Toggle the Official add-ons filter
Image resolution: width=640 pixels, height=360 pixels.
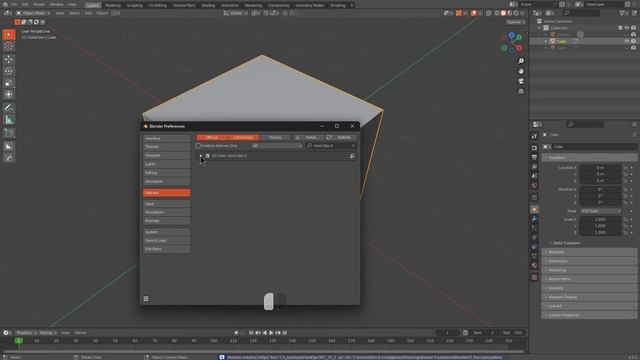click(212, 138)
